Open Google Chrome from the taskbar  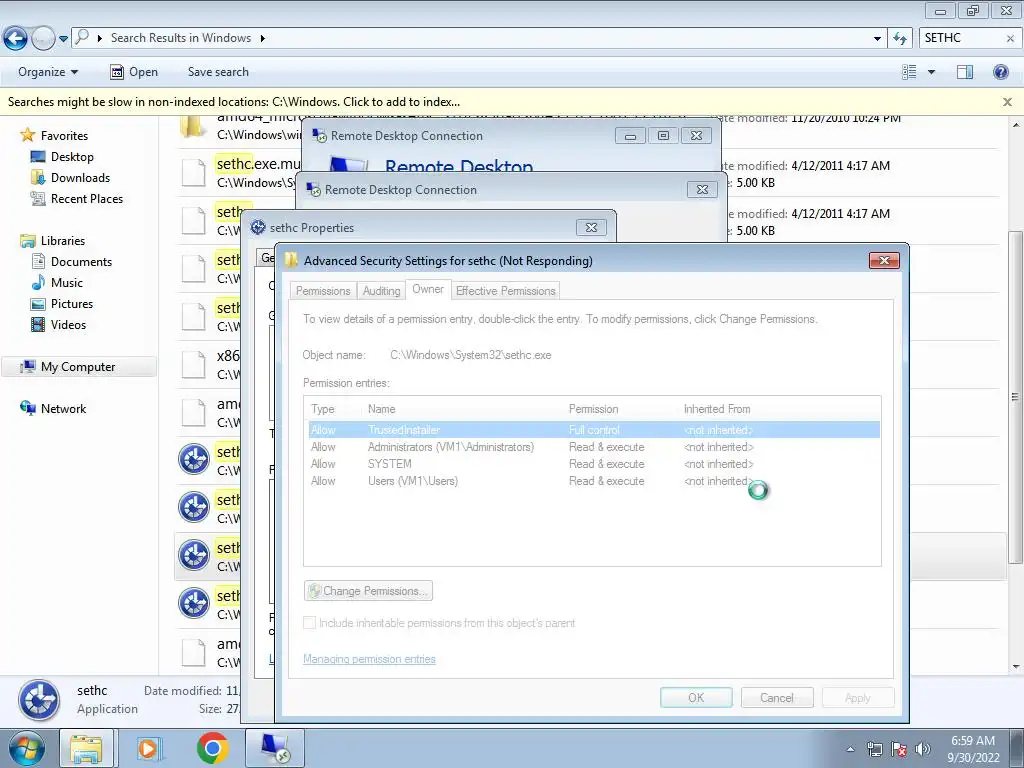click(212, 748)
